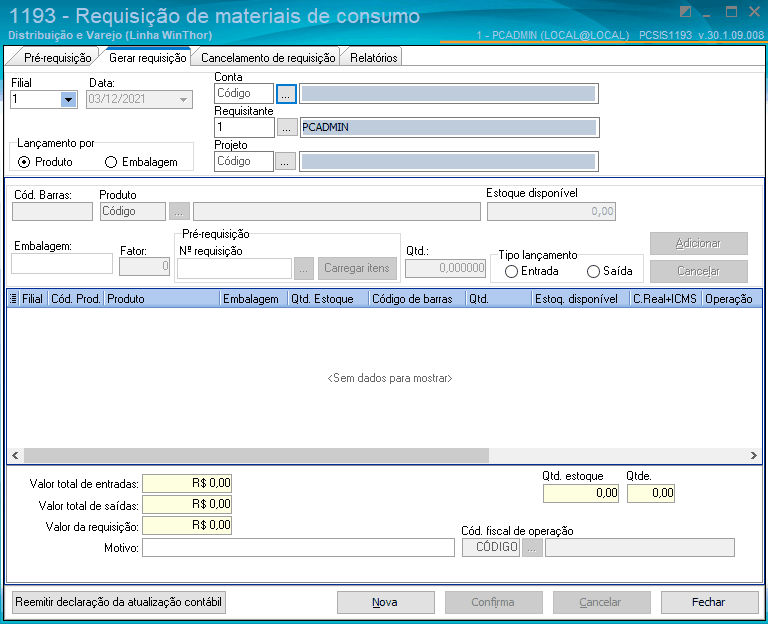The height and width of the screenshot is (624, 768).
Task: Click the Estoq. disponível column header
Action: point(580,299)
